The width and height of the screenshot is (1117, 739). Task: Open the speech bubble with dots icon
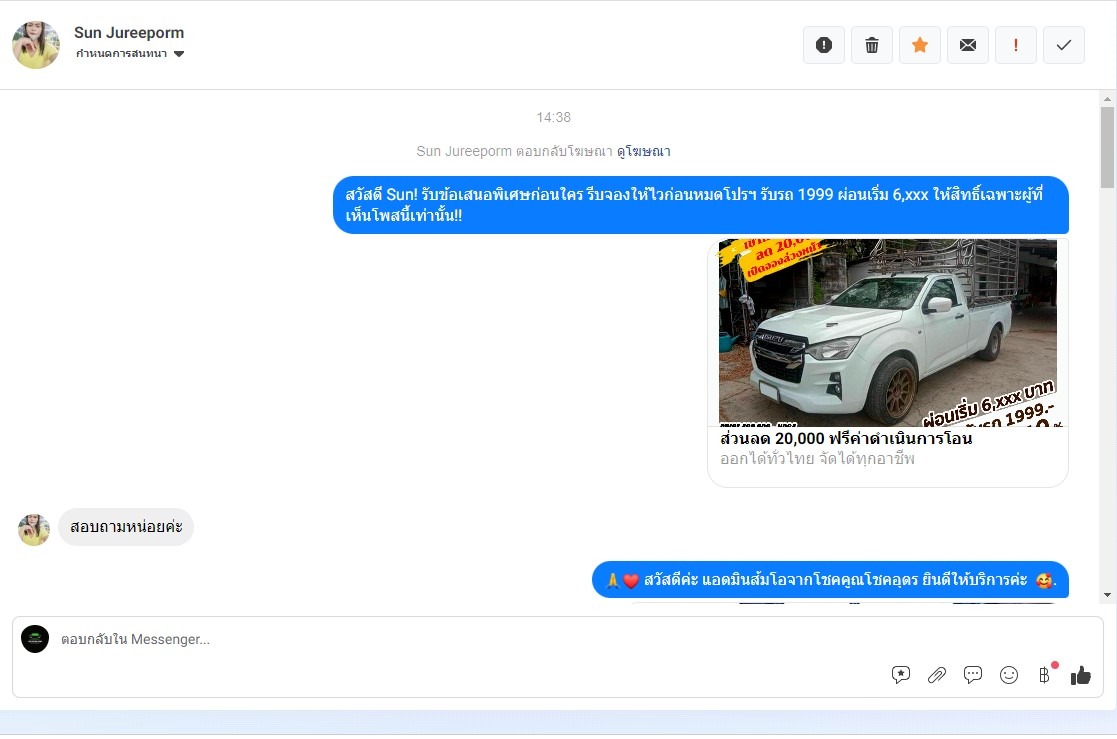tap(973, 675)
